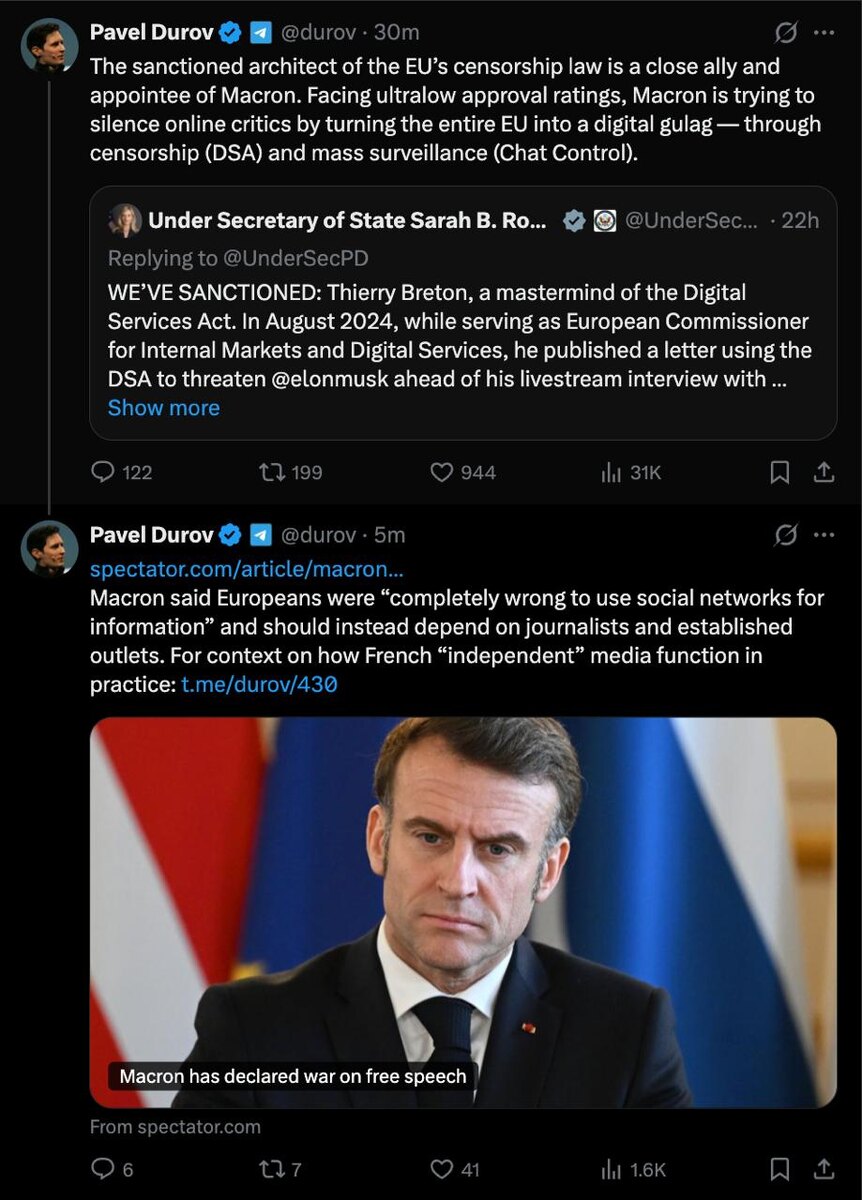Open Grok icon on first post
This screenshot has width=862, height=1200.
tap(786, 33)
